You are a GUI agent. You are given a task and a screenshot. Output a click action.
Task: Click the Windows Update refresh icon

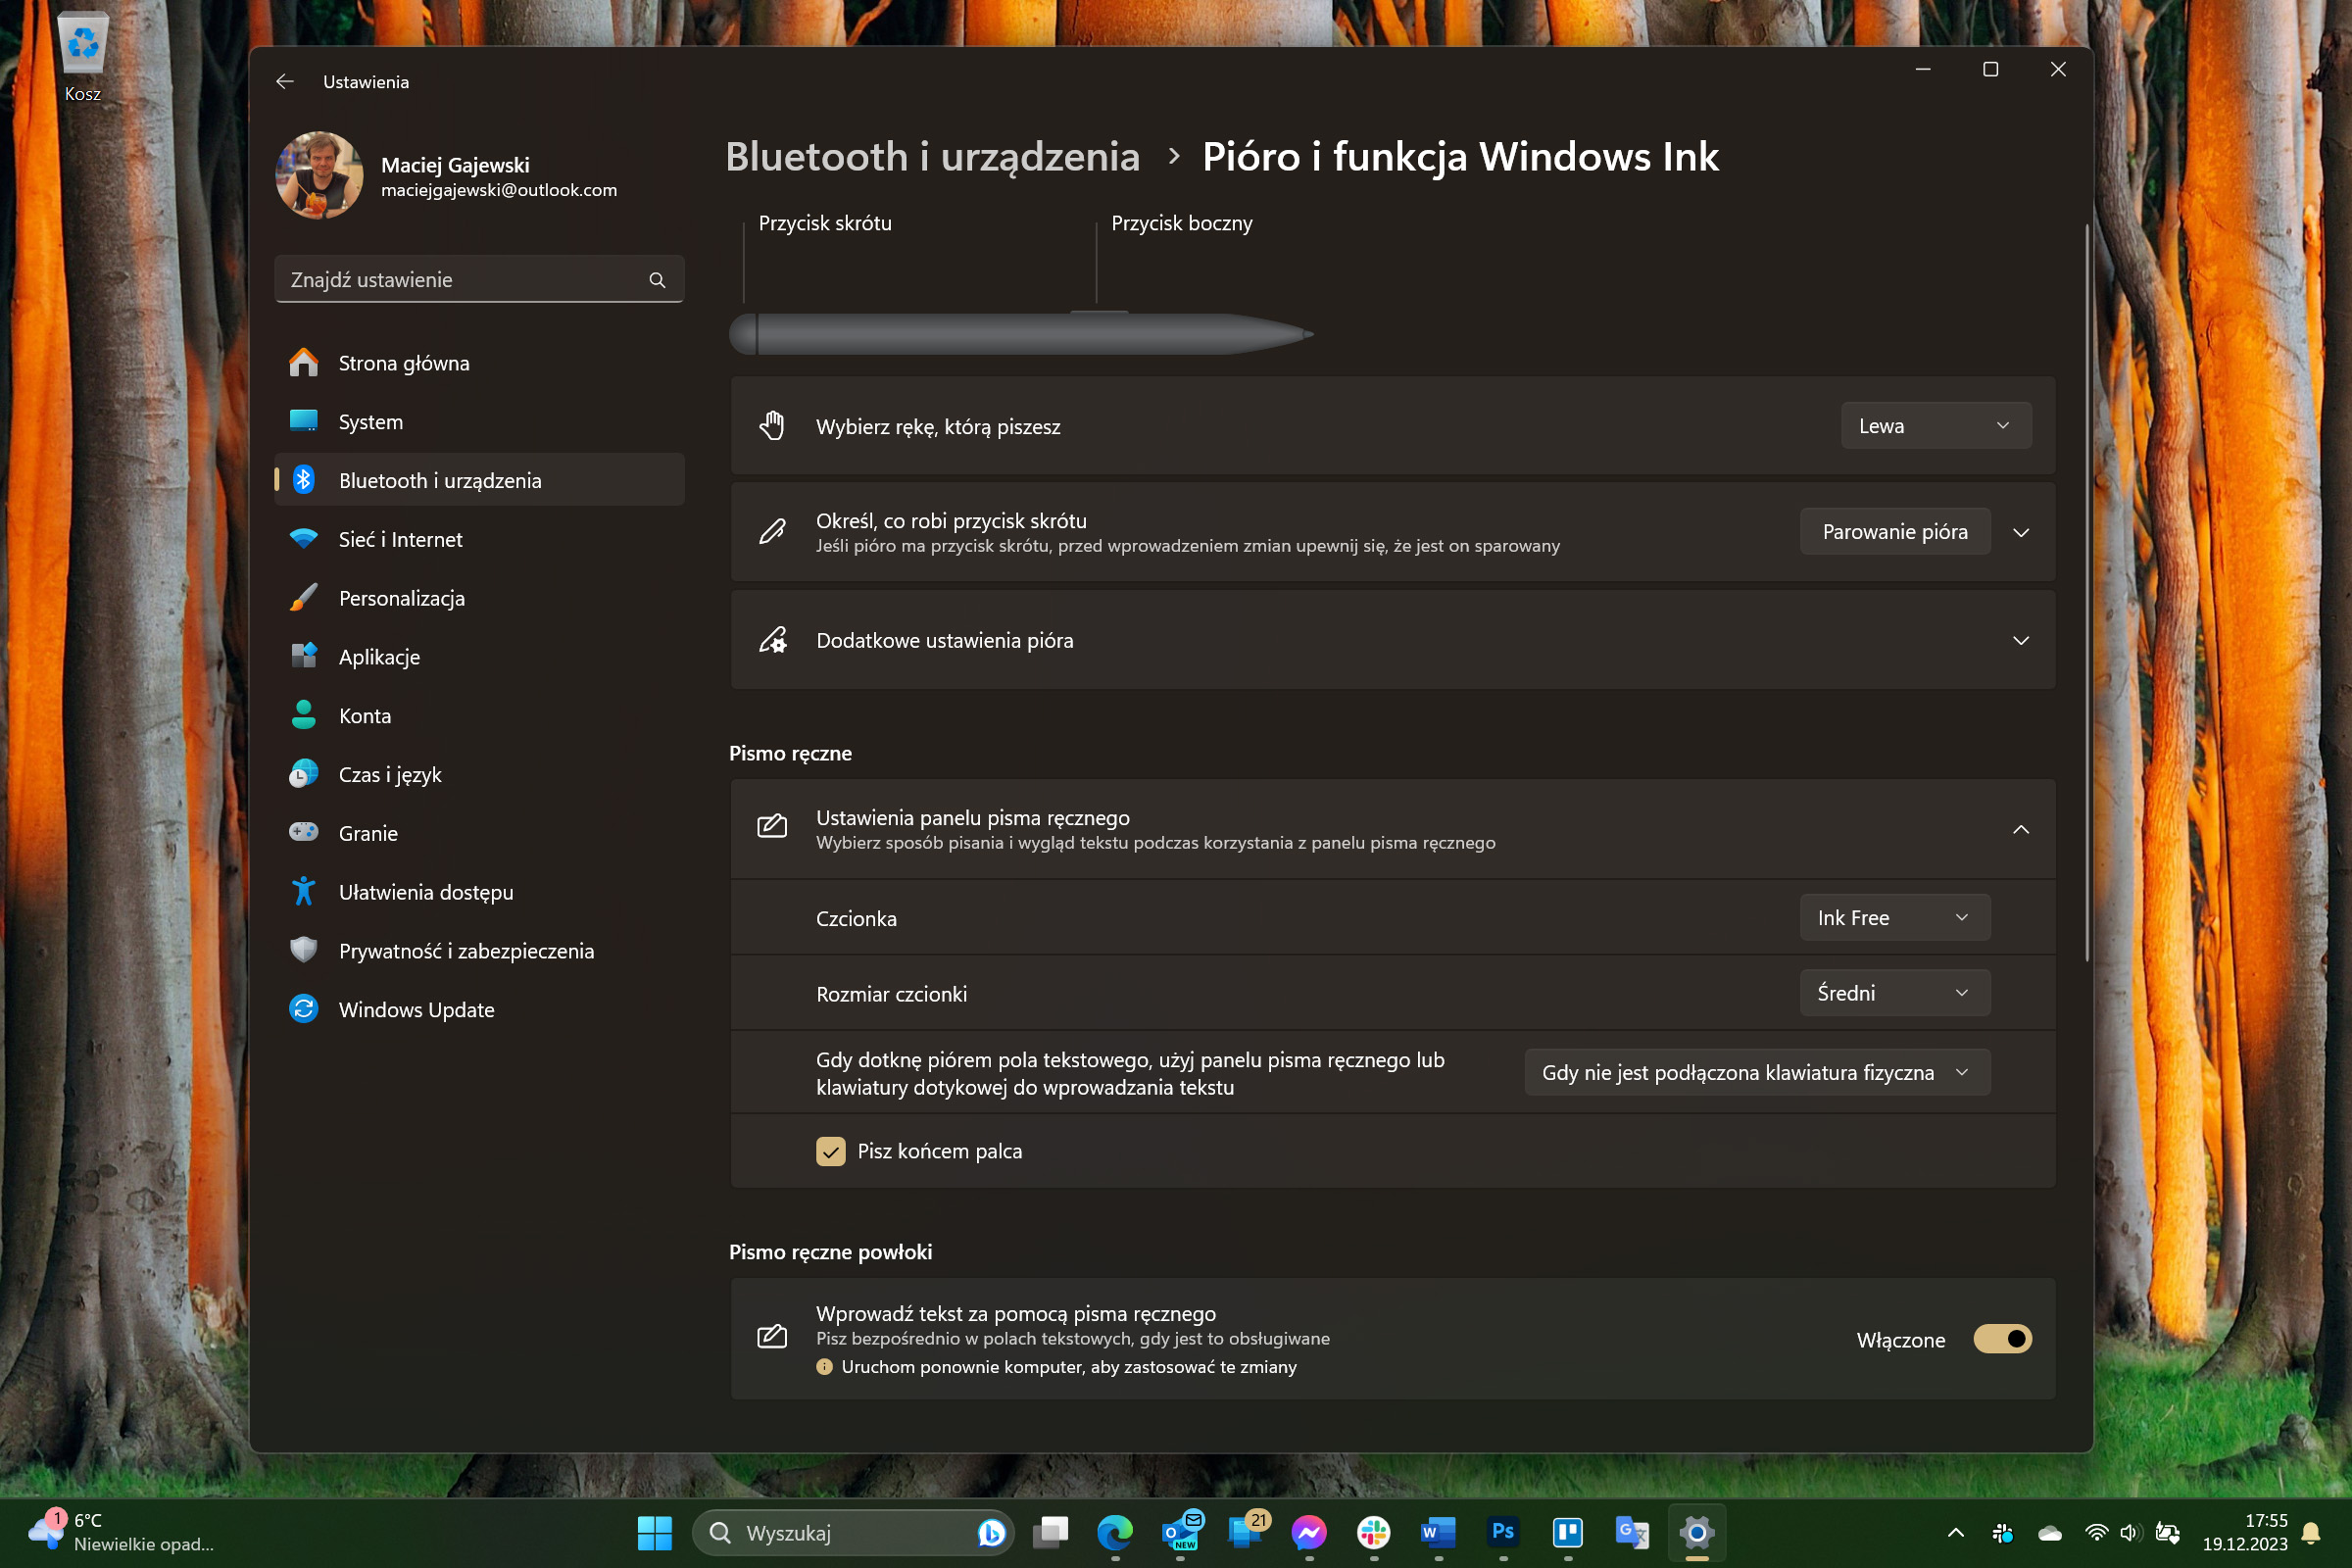pos(303,1009)
